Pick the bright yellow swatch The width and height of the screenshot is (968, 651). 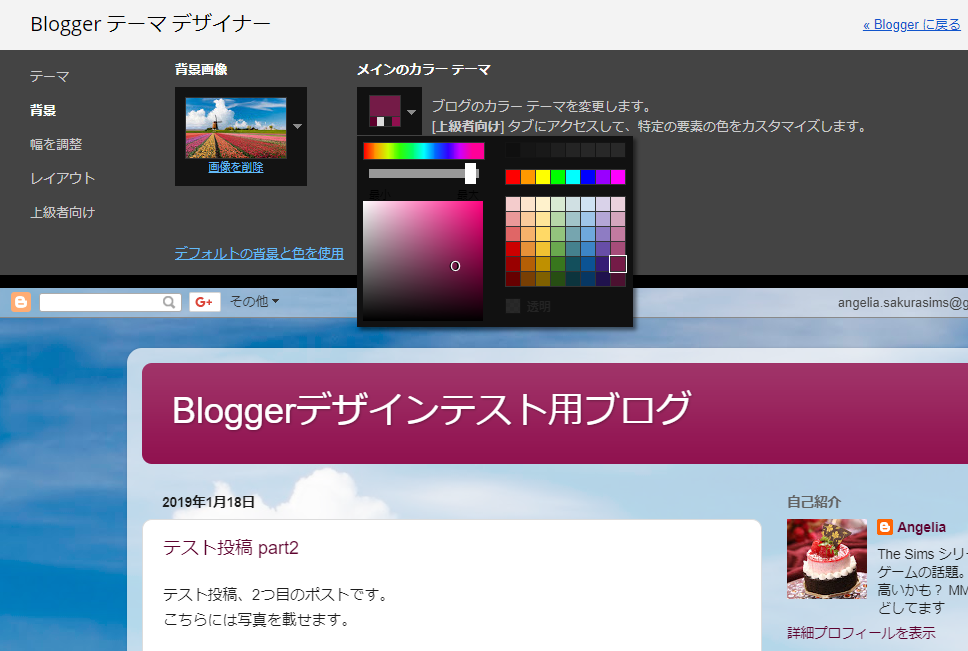[543, 177]
